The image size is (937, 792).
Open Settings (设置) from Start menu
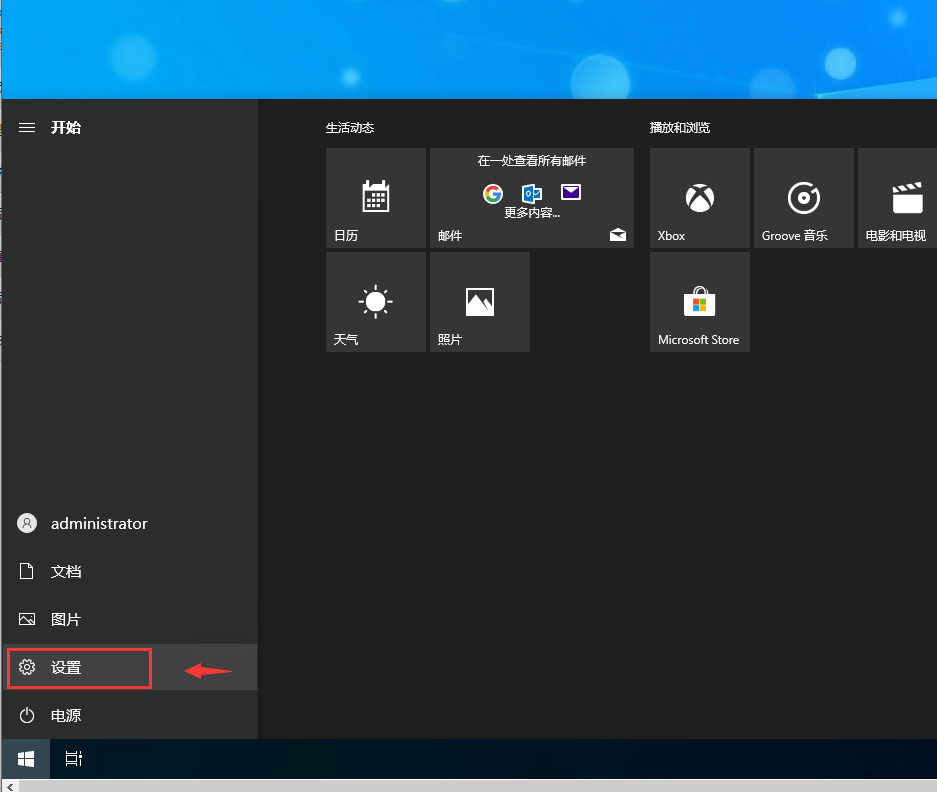click(x=66, y=668)
